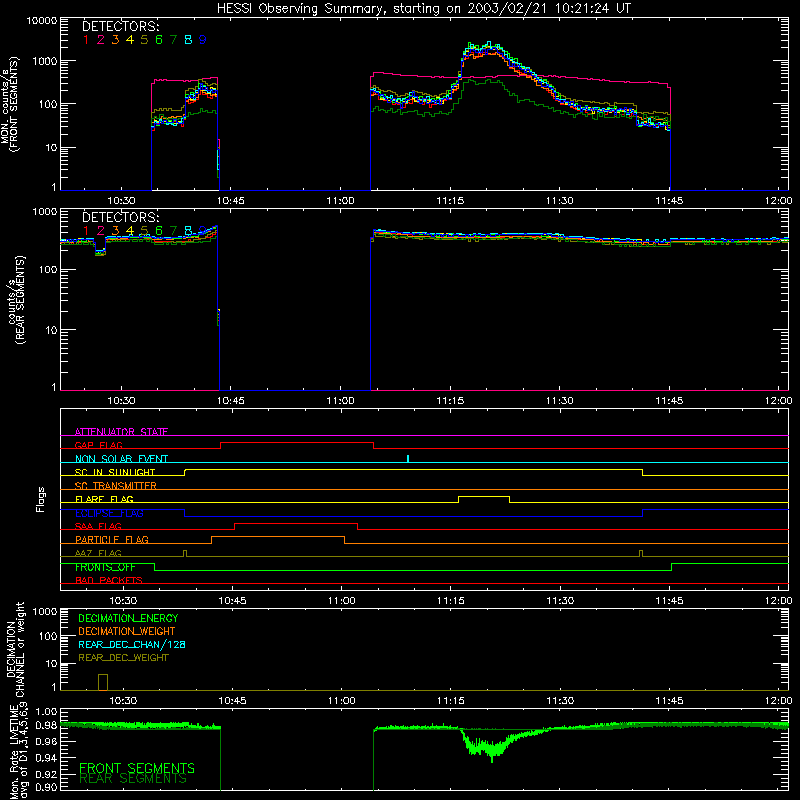Click the GAP_FLAG label

98,445
